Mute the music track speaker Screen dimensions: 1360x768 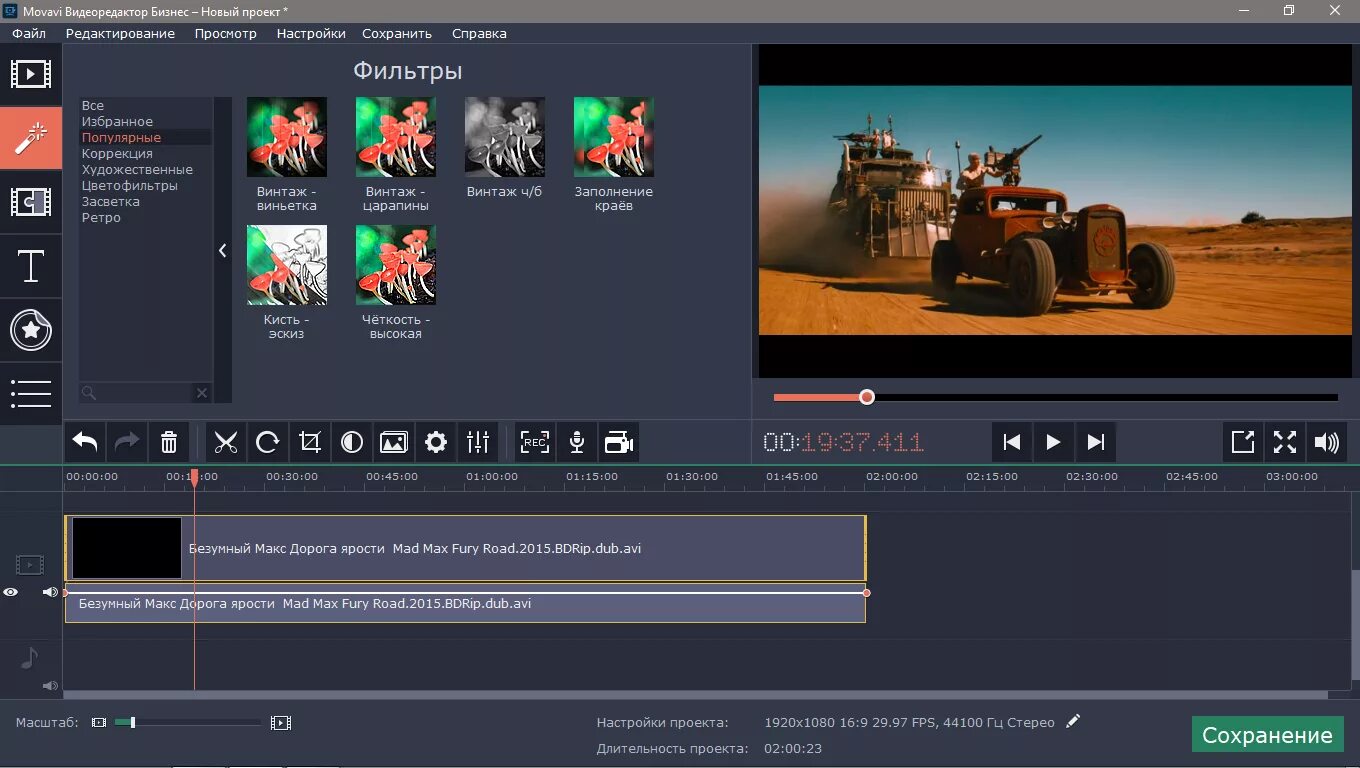click(50, 686)
